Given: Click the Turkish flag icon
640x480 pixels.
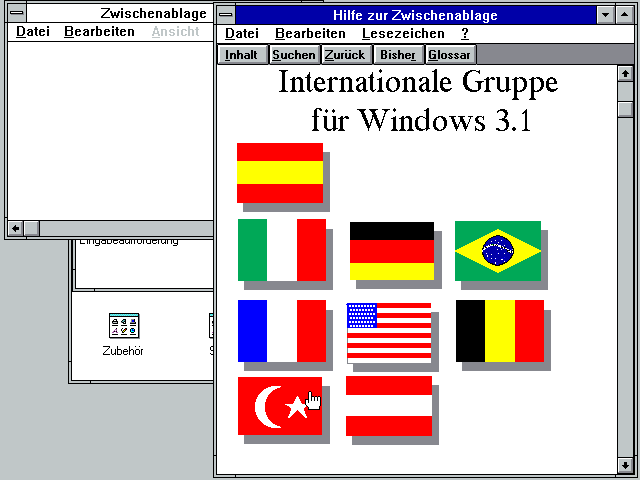Looking at the screenshot, I should [x=280, y=406].
